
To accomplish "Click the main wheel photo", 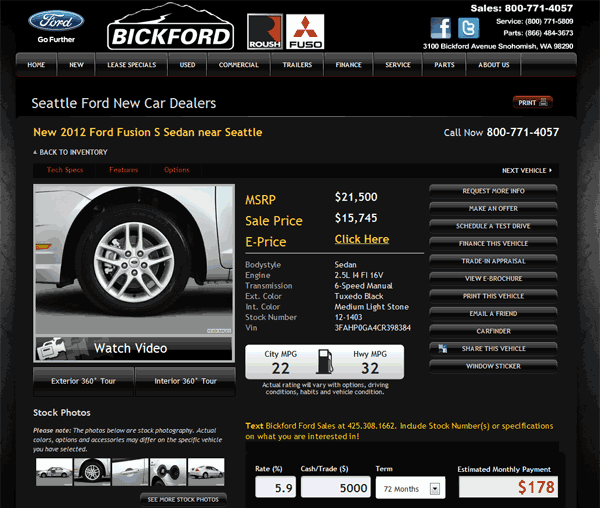I will click(134, 260).
